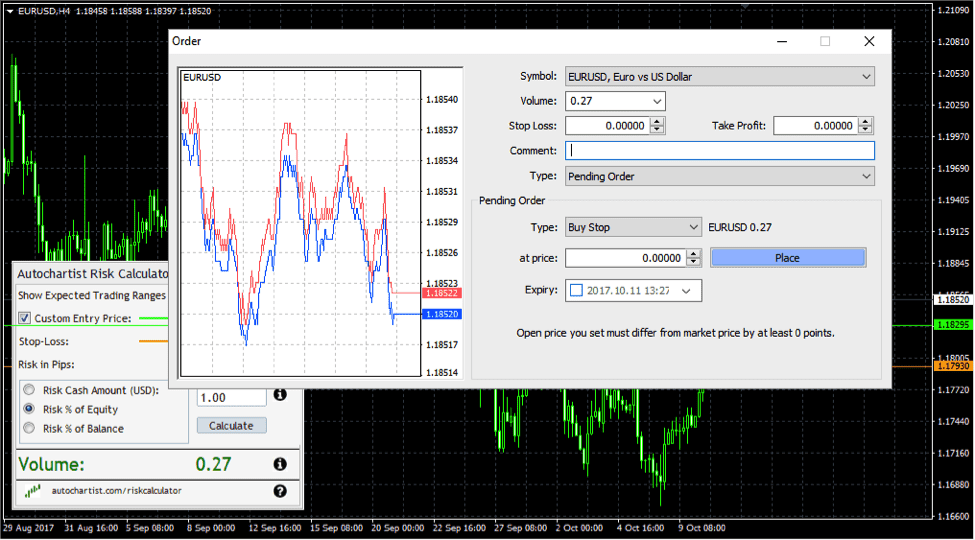Click the green Custom Entry Price line sample
Image resolution: width=975 pixels, height=540 pixels.
coord(153,318)
